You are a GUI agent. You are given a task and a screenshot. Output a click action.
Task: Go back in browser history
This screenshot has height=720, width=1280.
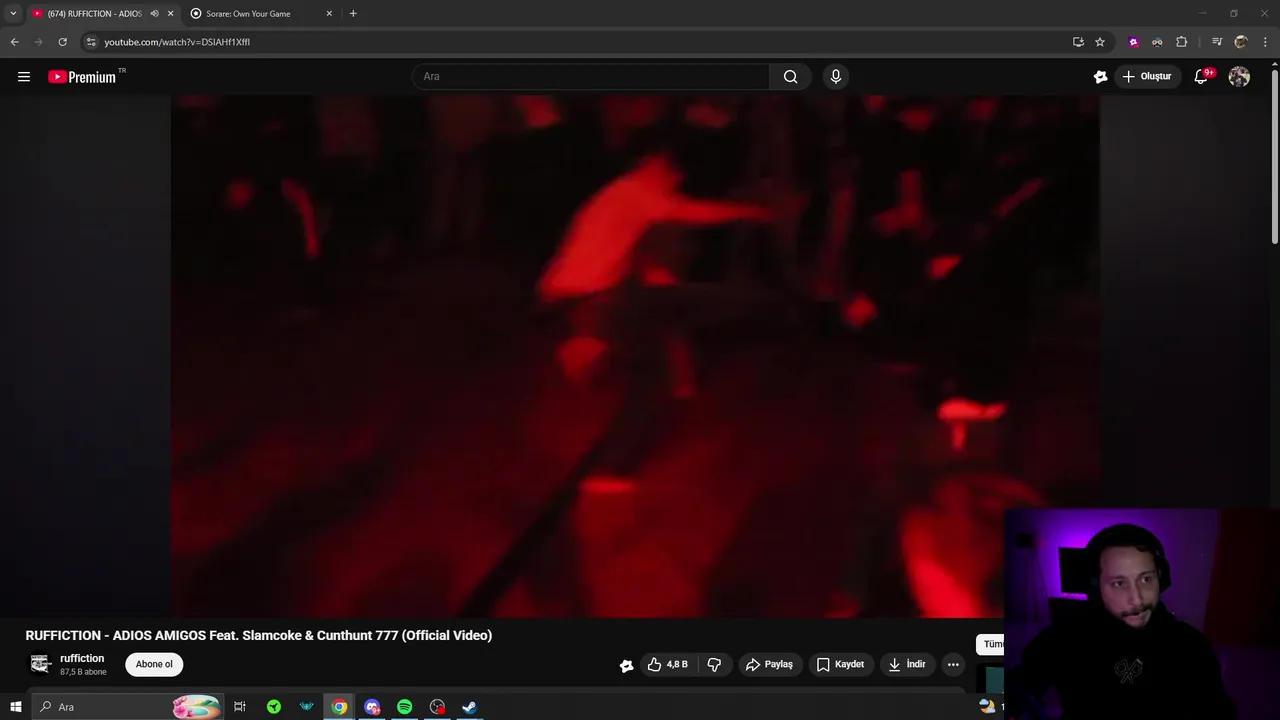pos(14,42)
